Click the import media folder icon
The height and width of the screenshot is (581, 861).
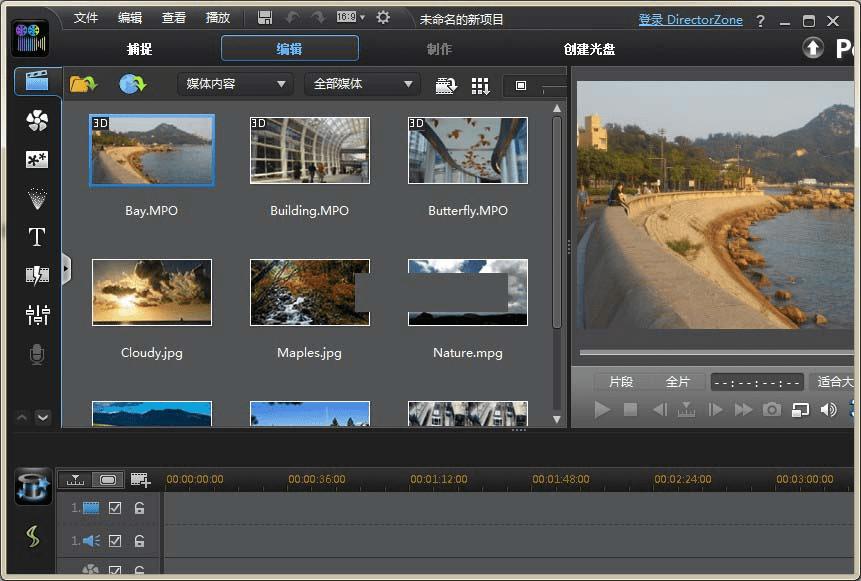click(x=83, y=85)
